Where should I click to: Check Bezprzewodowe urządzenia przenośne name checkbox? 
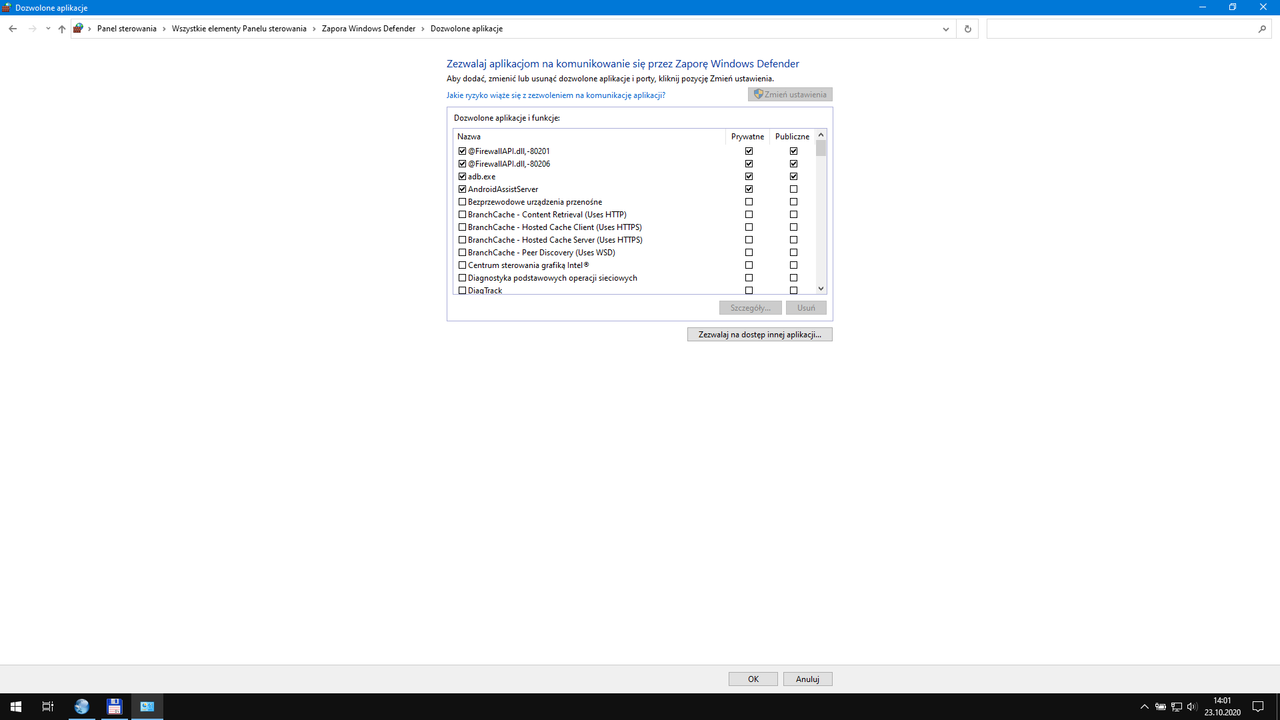click(x=462, y=202)
